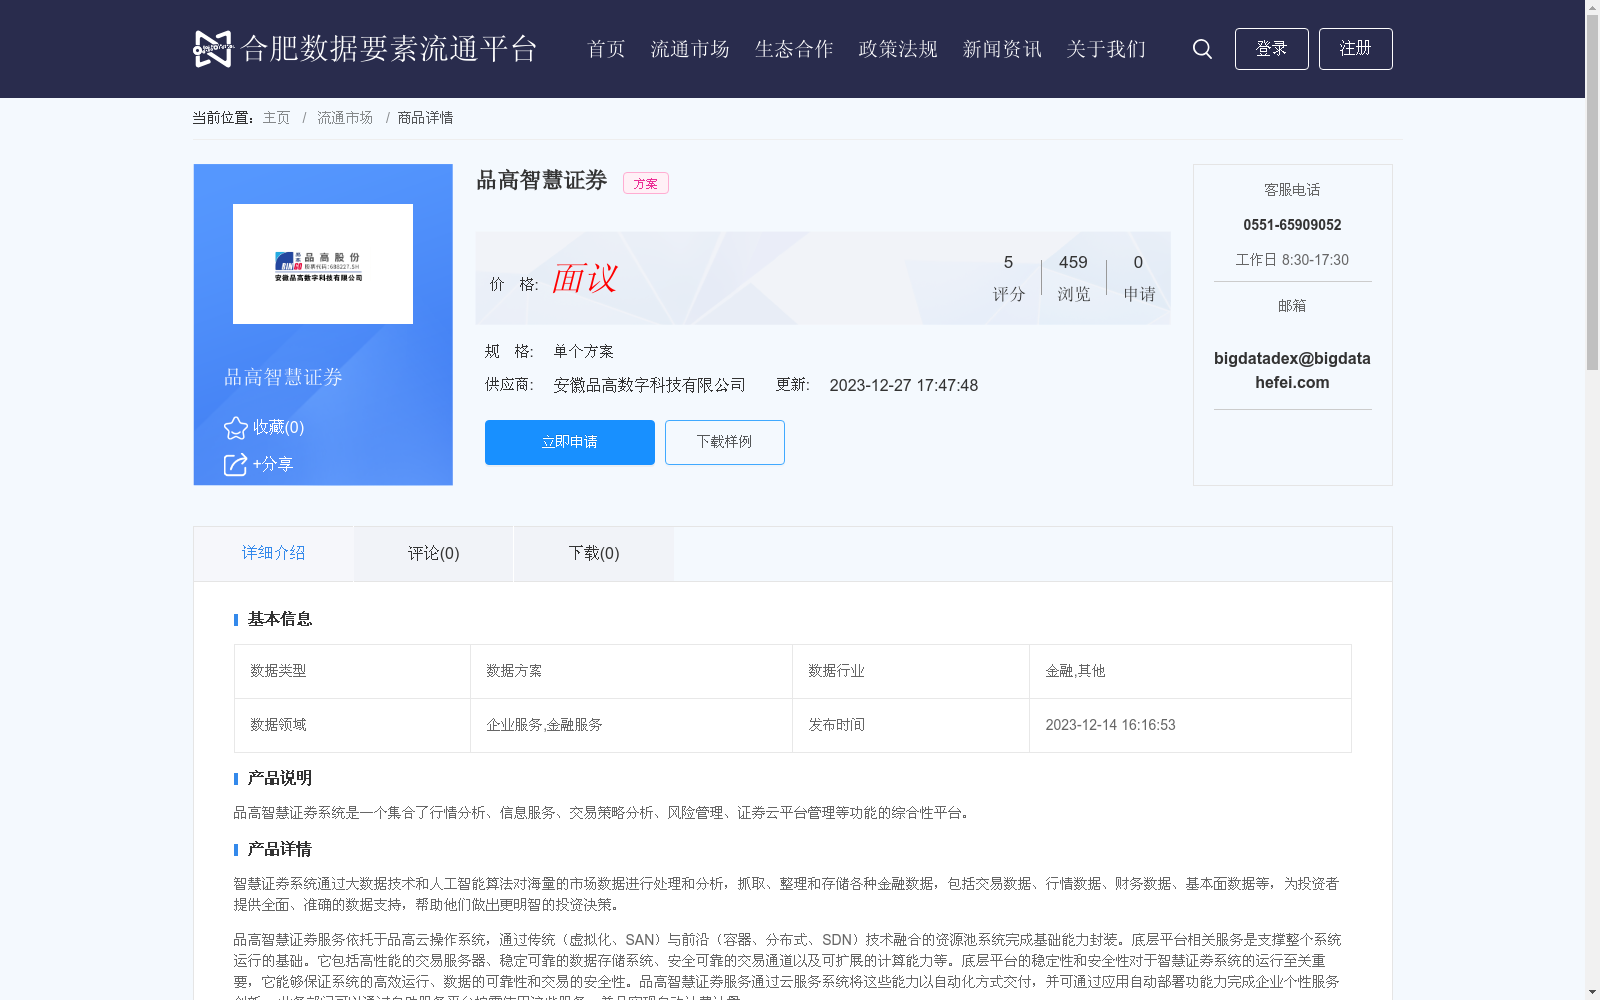1600x1000 pixels.
Task: Click the +分享 share icon
Action: click(235, 465)
